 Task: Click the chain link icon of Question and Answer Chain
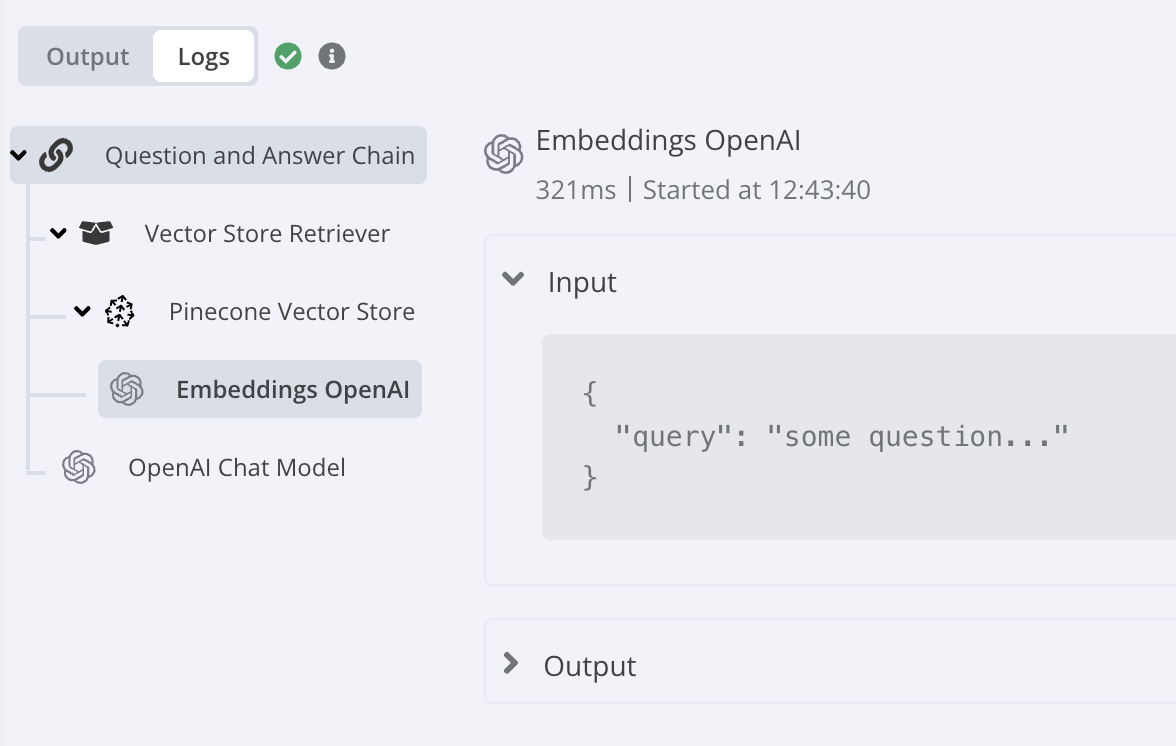56,155
